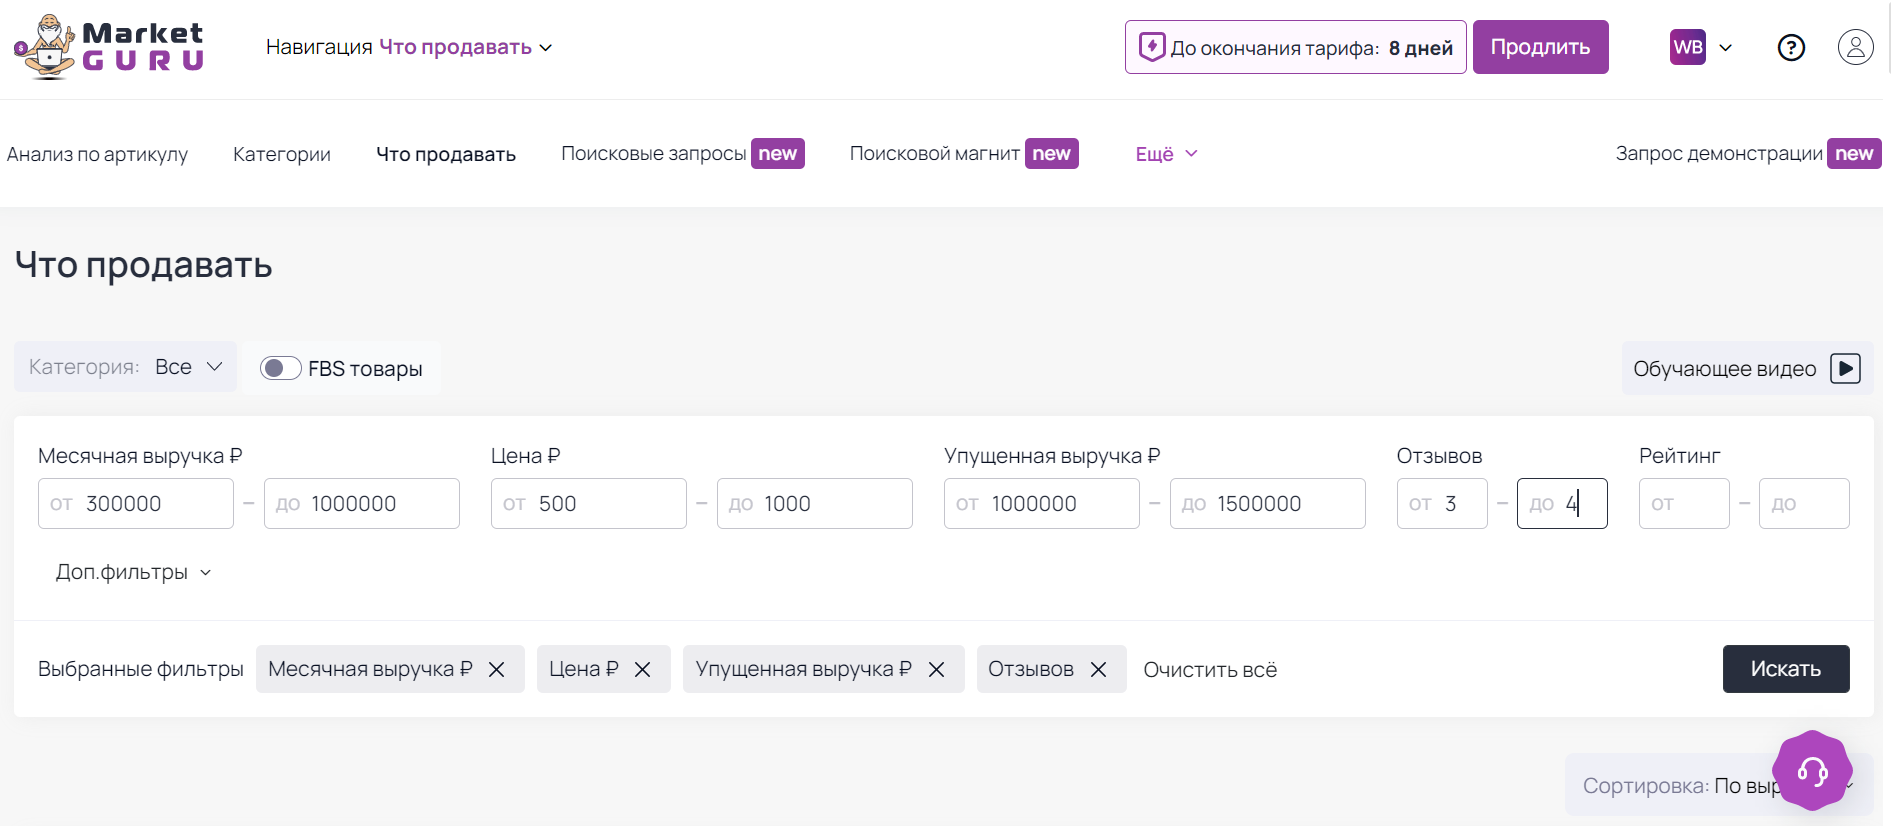Toggle the FBS товары switch
This screenshot has width=1891, height=826.
(x=280, y=369)
